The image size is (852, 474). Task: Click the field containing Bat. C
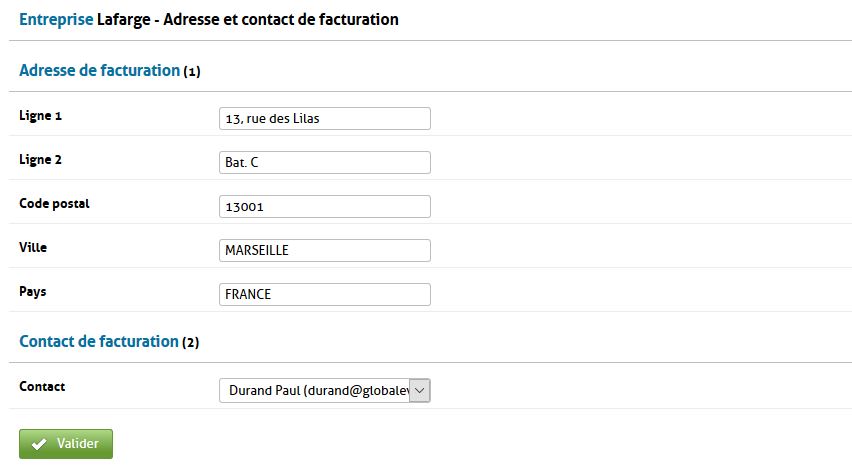click(324, 162)
